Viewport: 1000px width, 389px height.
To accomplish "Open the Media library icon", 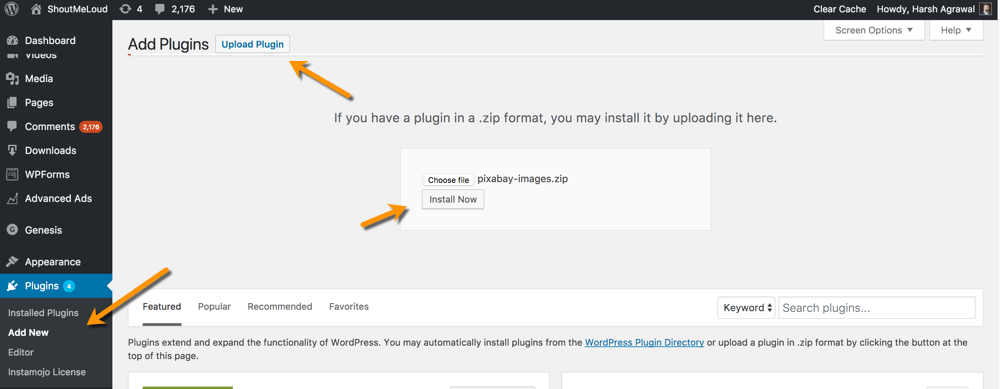I will tap(11, 78).
